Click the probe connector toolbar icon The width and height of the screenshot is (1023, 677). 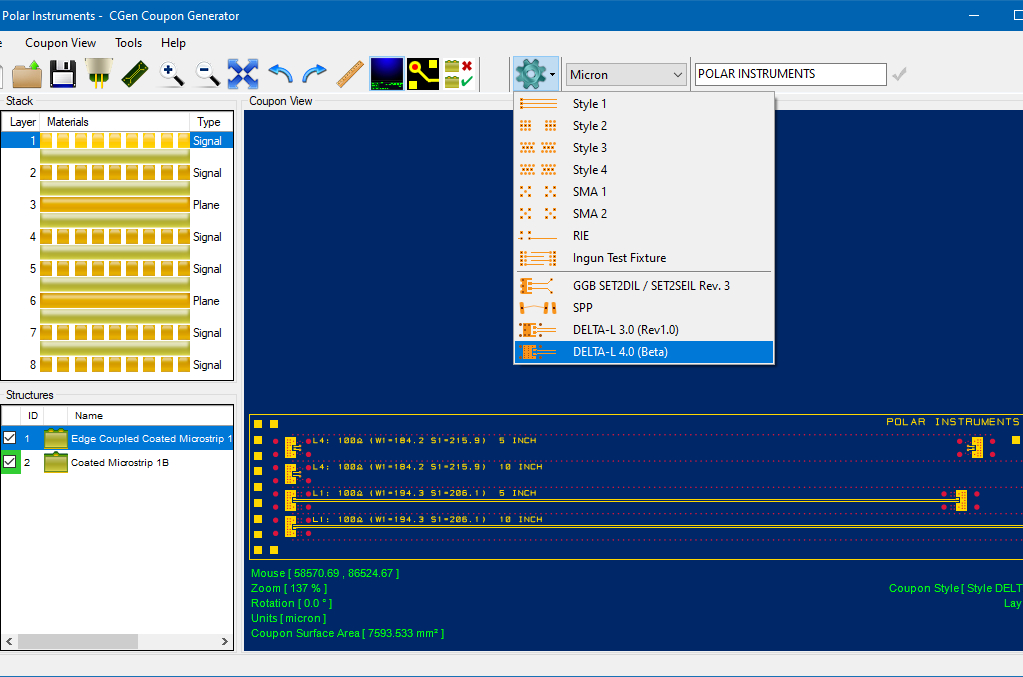[99, 74]
